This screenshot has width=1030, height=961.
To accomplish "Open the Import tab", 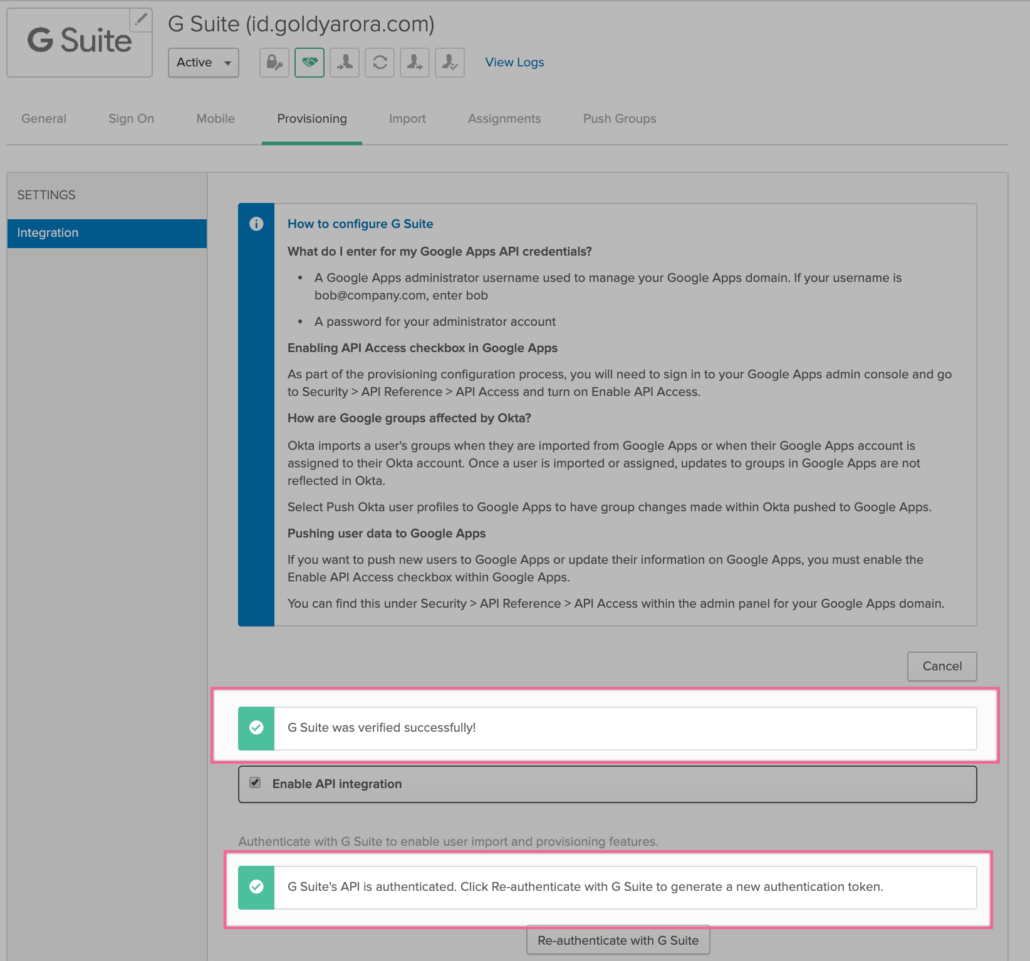I will pyautogui.click(x=407, y=119).
